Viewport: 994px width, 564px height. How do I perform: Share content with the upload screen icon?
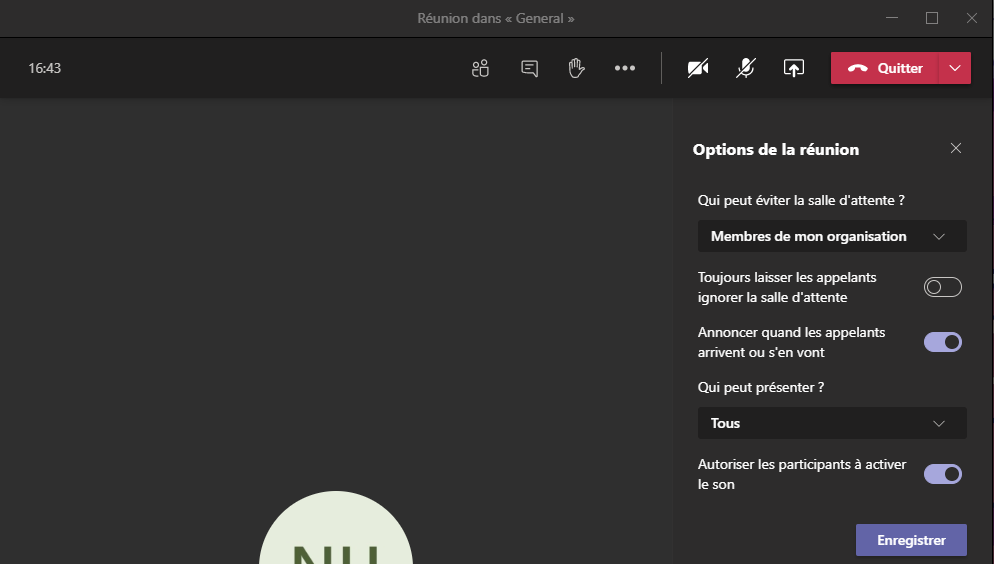pos(794,68)
